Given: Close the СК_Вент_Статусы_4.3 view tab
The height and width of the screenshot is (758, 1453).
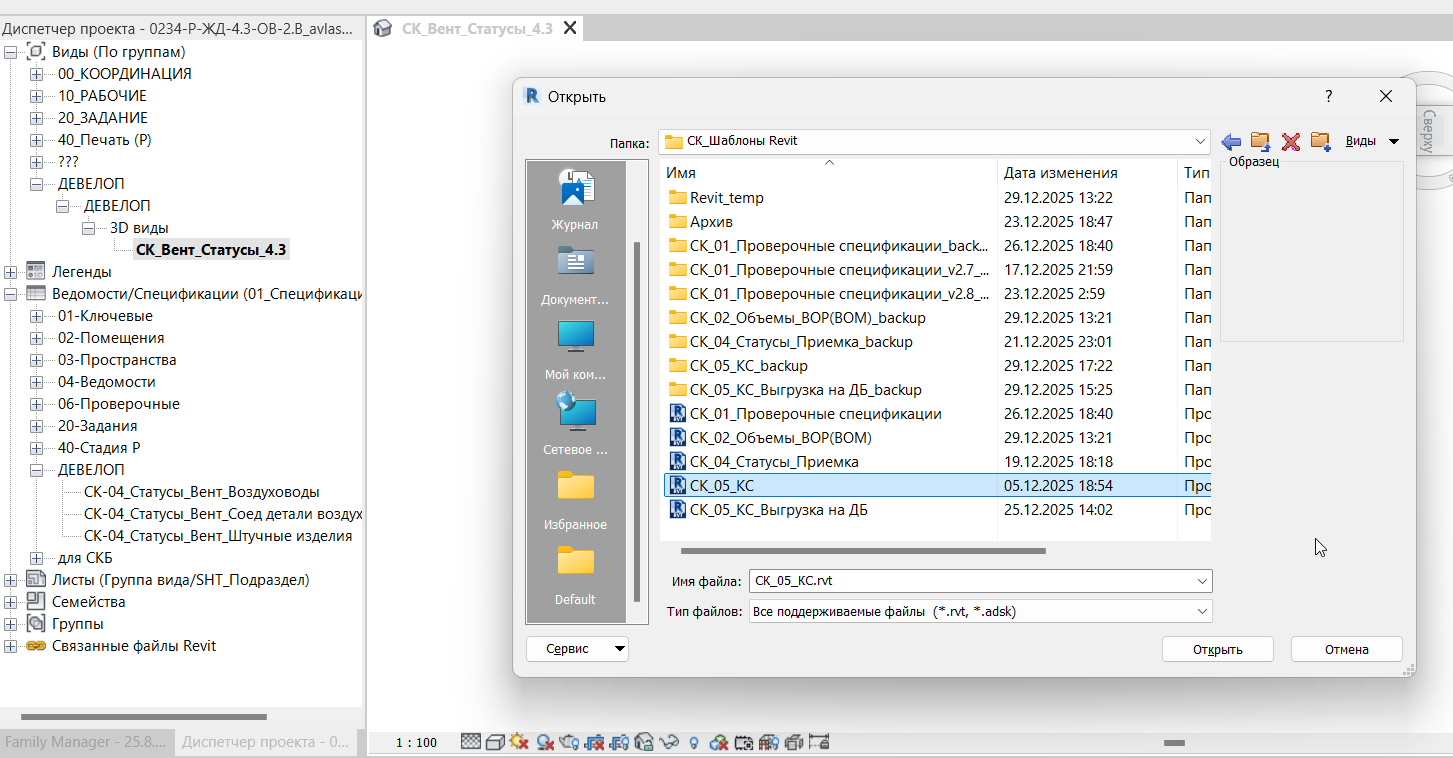Looking at the screenshot, I should (x=570, y=28).
